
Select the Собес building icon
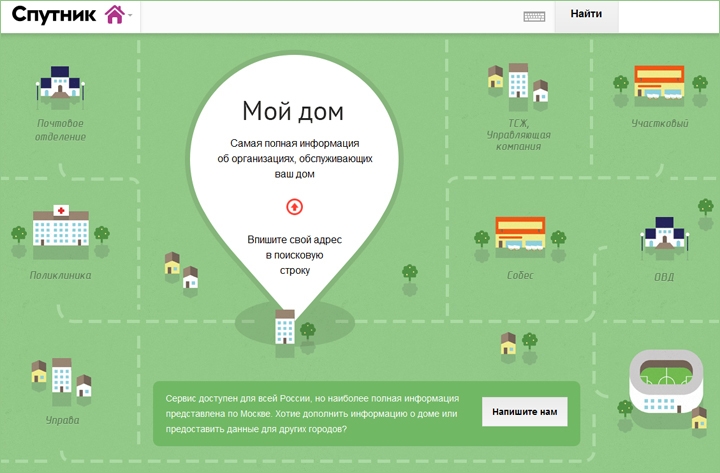coord(519,236)
